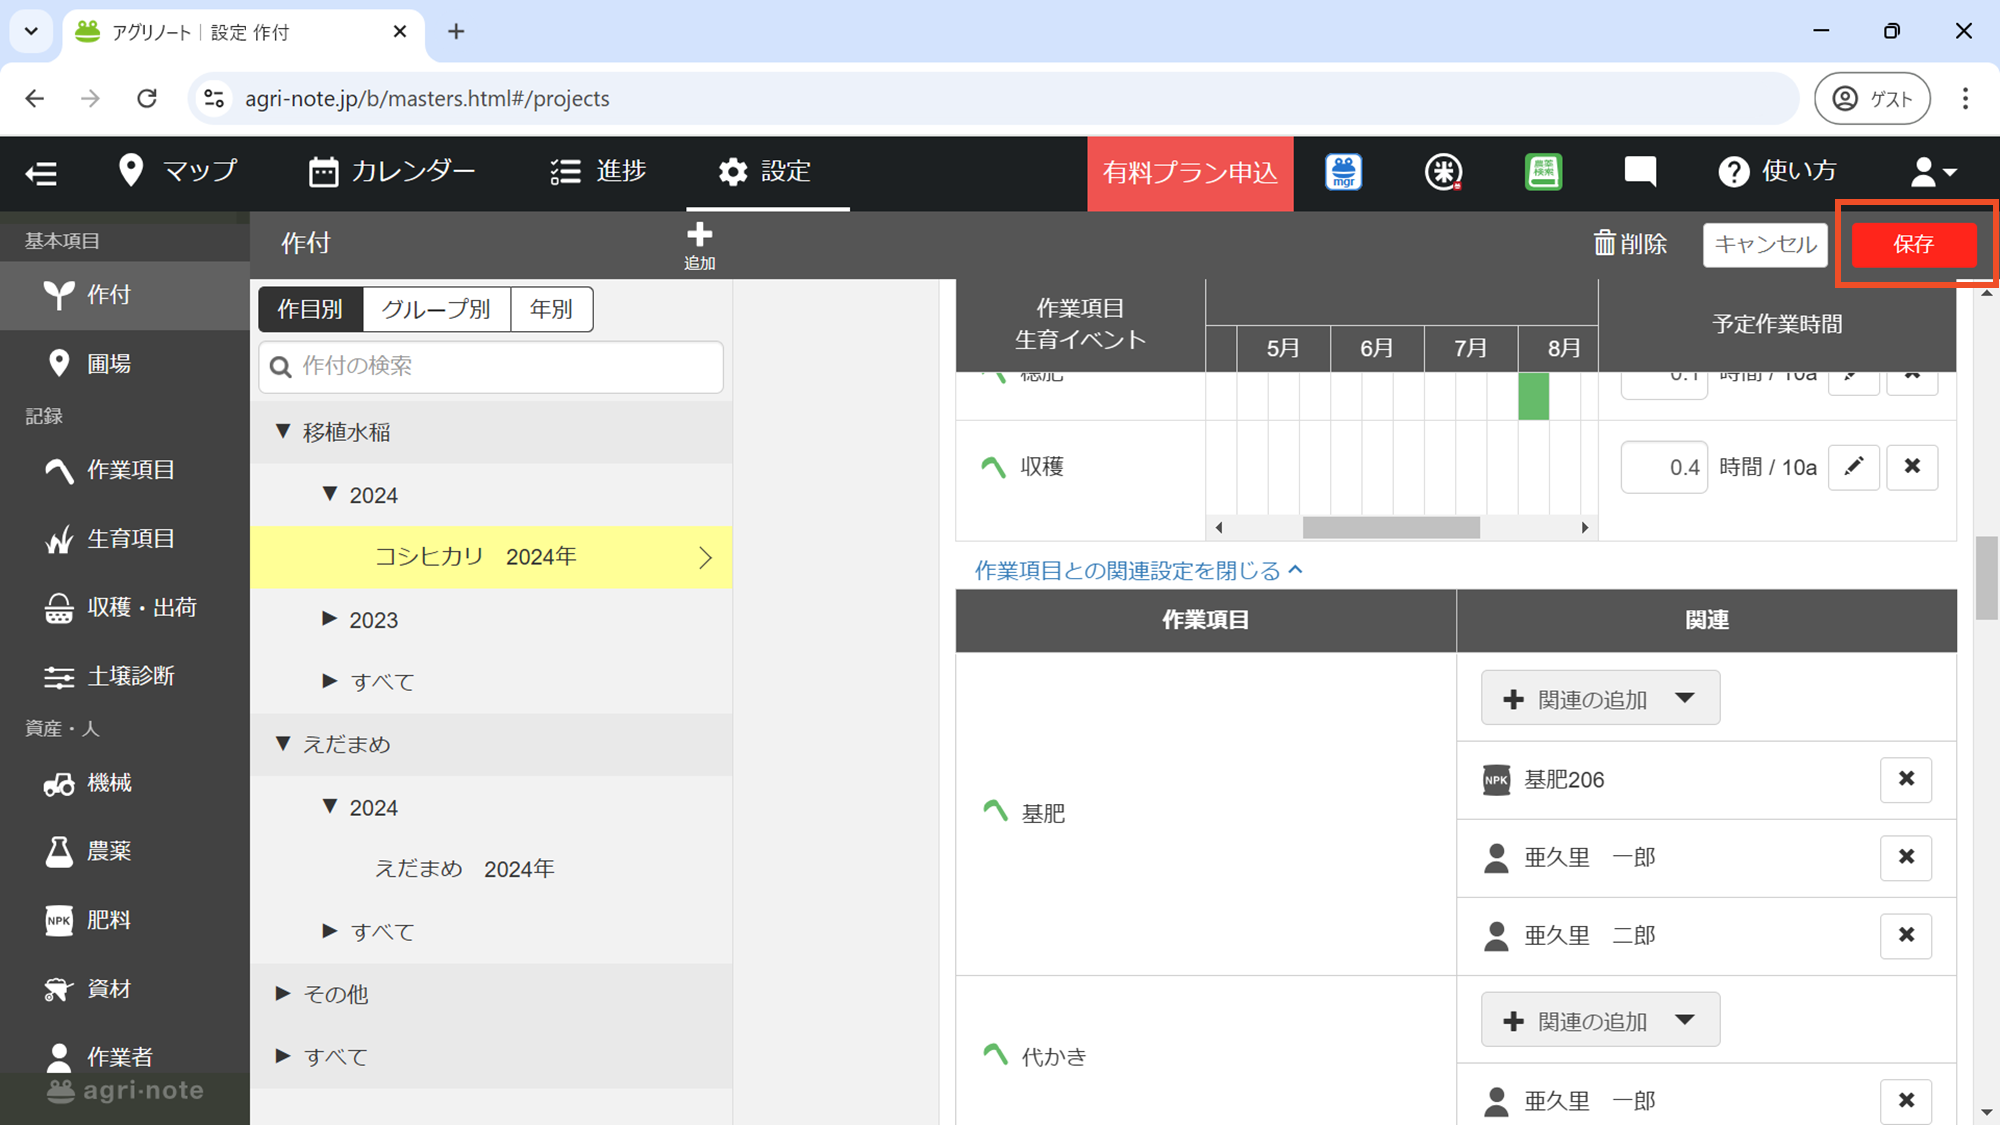Select 圃場 in the sidebar
The height and width of the screenshot is (1125, 2000).
pos(125,363)
